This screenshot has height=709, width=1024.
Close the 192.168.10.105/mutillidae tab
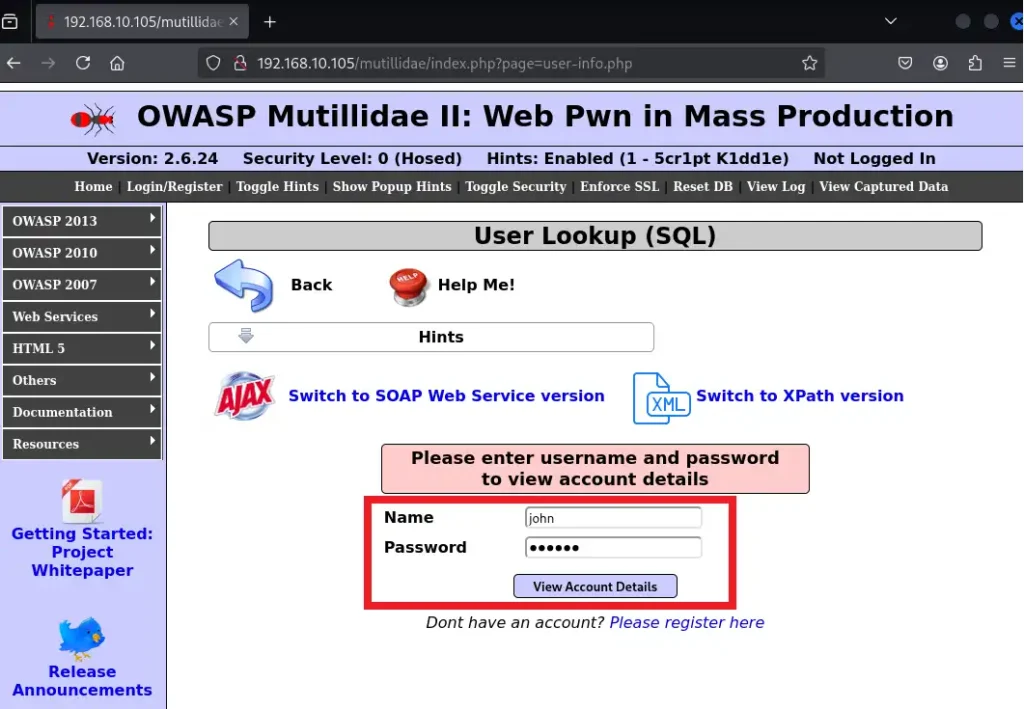coord(234,22)
